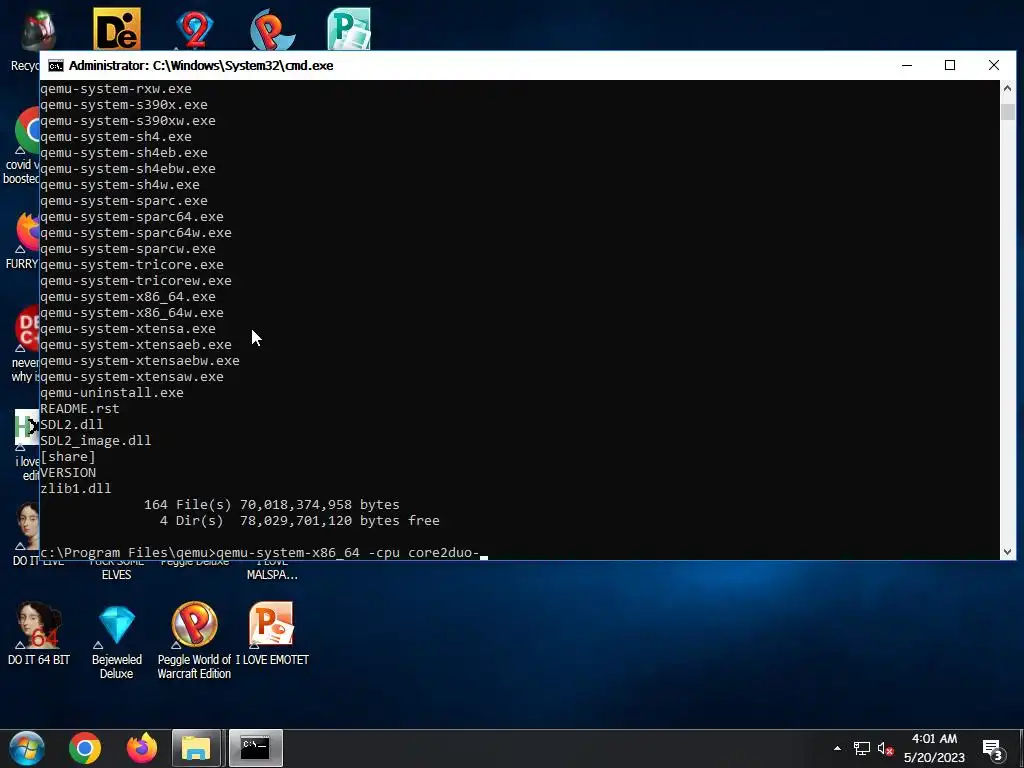Open the DO IT 64 BIT desktop icon
The image size is (1024, 768).
tap(39, 633)
